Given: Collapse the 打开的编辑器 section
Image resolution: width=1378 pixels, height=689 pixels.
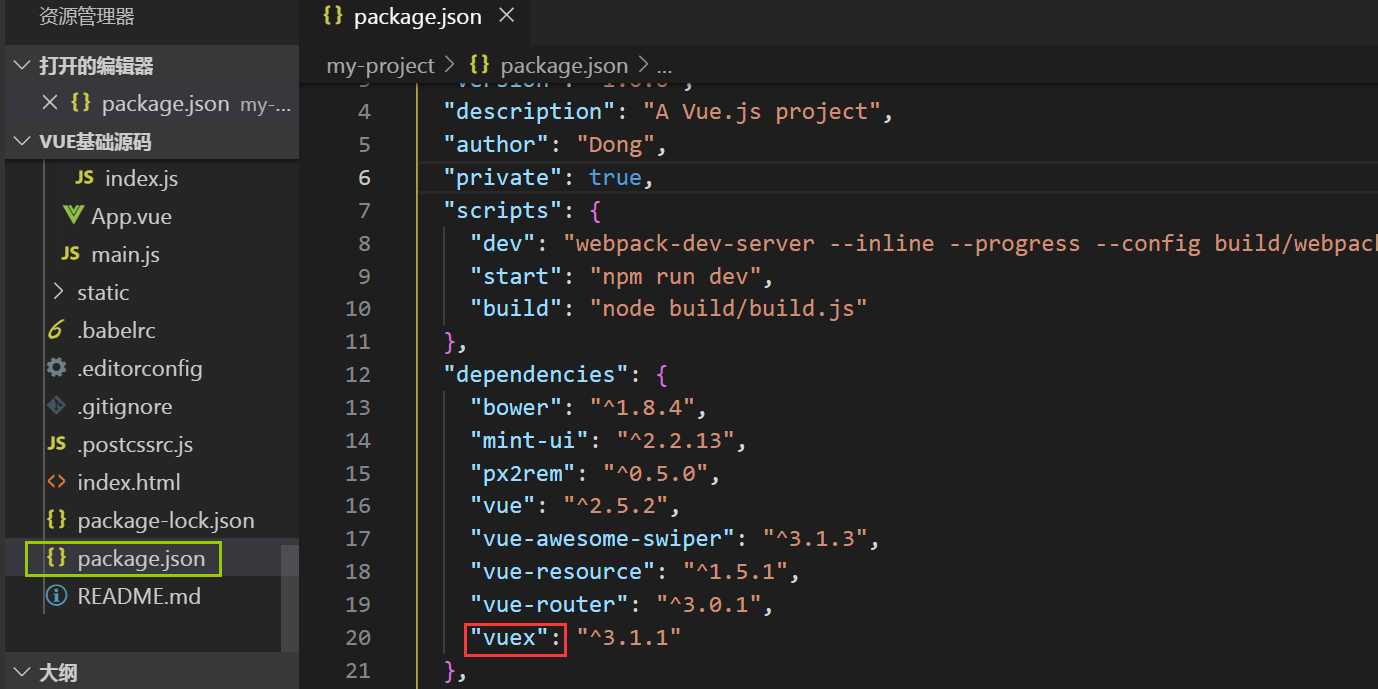Looking at the screenshot, I should [22, 66].
